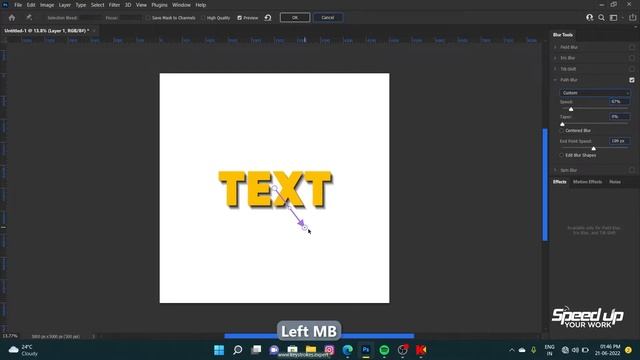Click the End Point Speed value field
640x360 pixels.
(620, 141)
